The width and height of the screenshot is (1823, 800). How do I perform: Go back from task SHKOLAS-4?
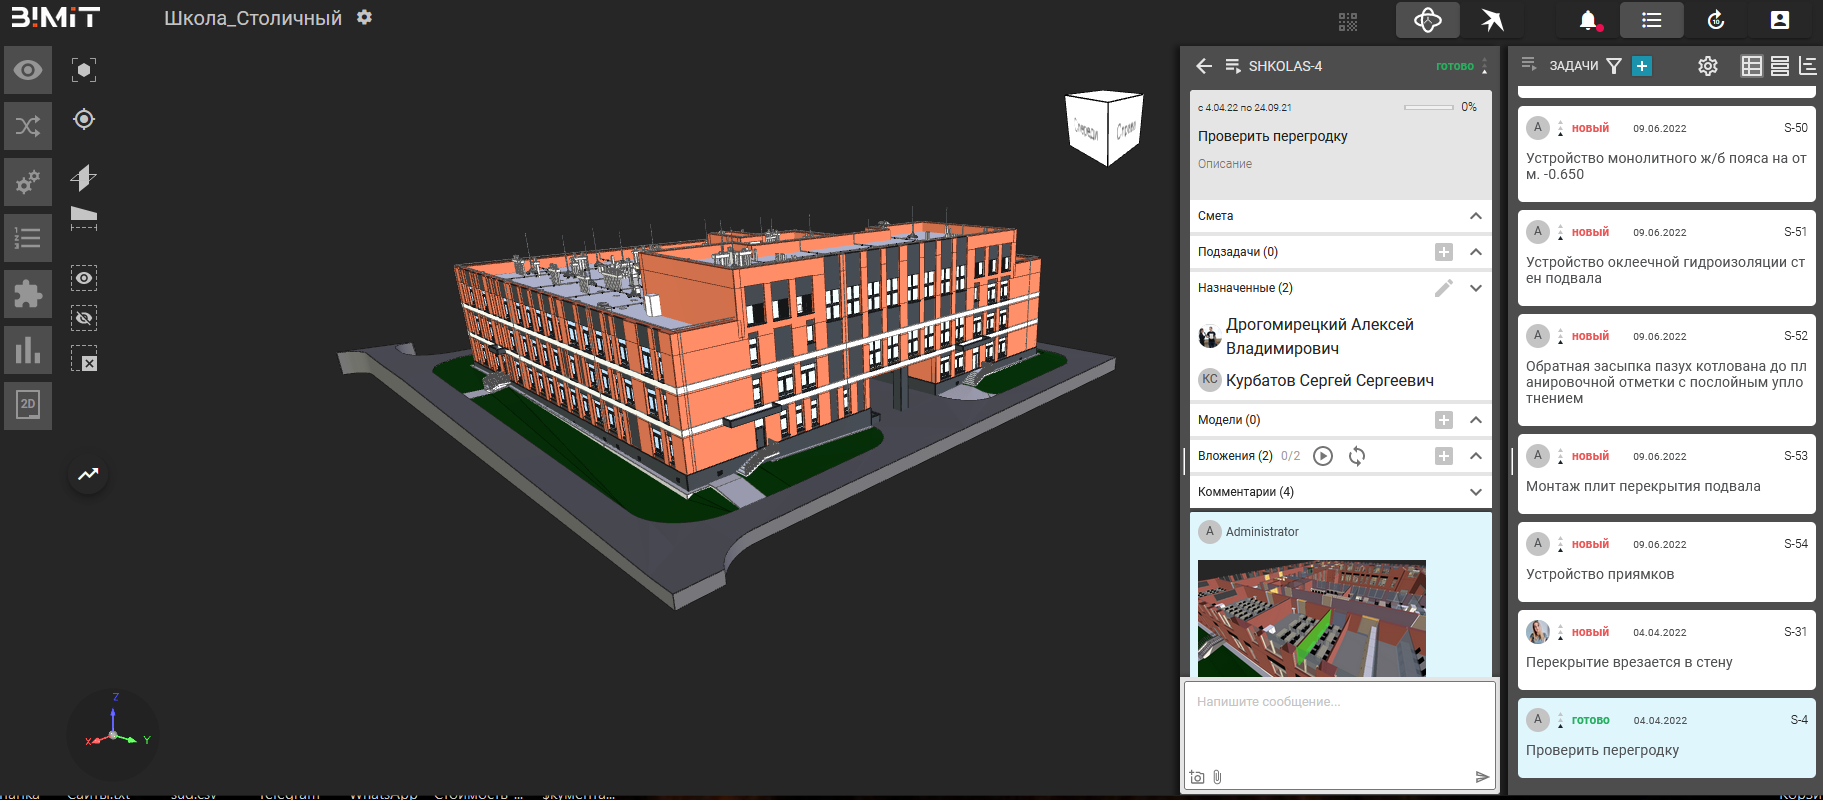coord(1204,66)
